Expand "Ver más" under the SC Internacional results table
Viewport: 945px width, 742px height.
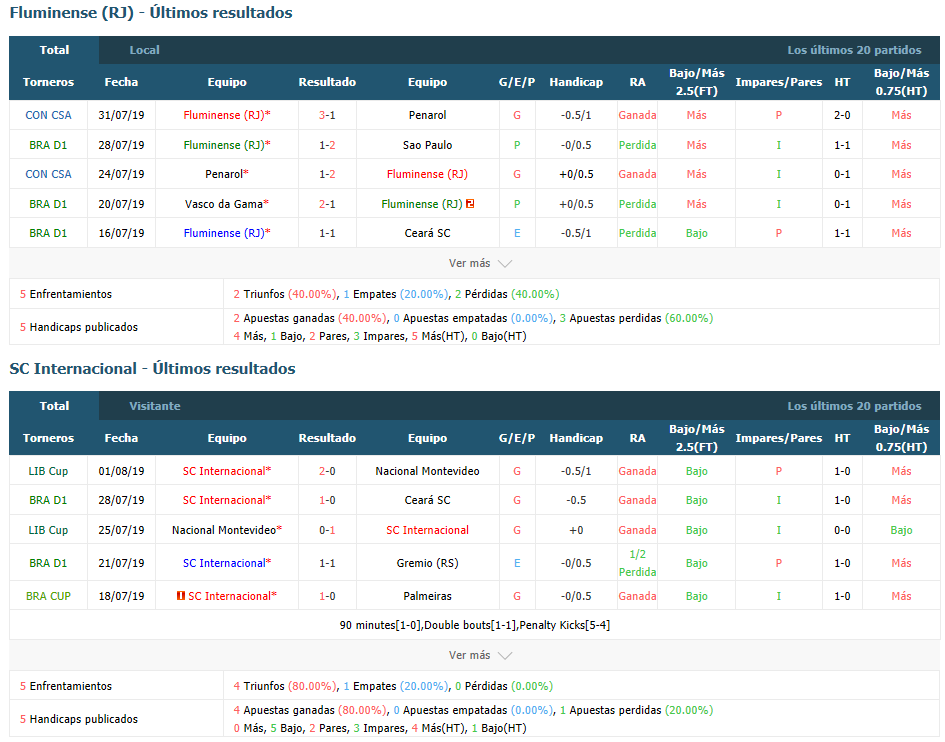pyautogui.click(x=480, y=655)
